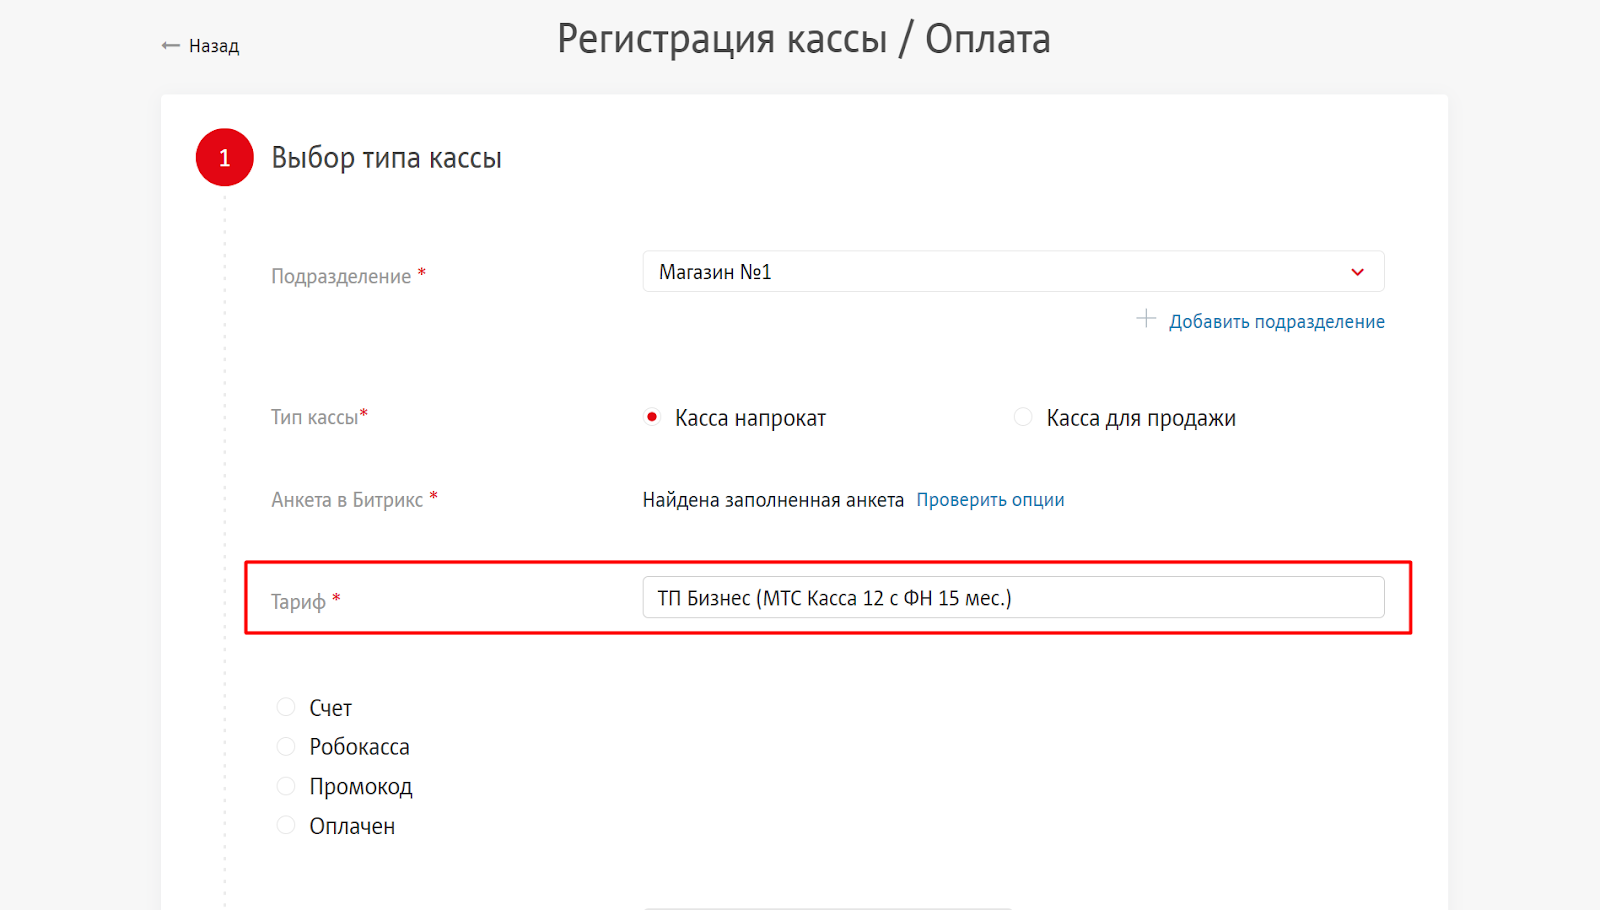Click the Выбор типа кассы heading
Image resolution: width=1600 pixels, height=910 pixels.
pos(386,158)
